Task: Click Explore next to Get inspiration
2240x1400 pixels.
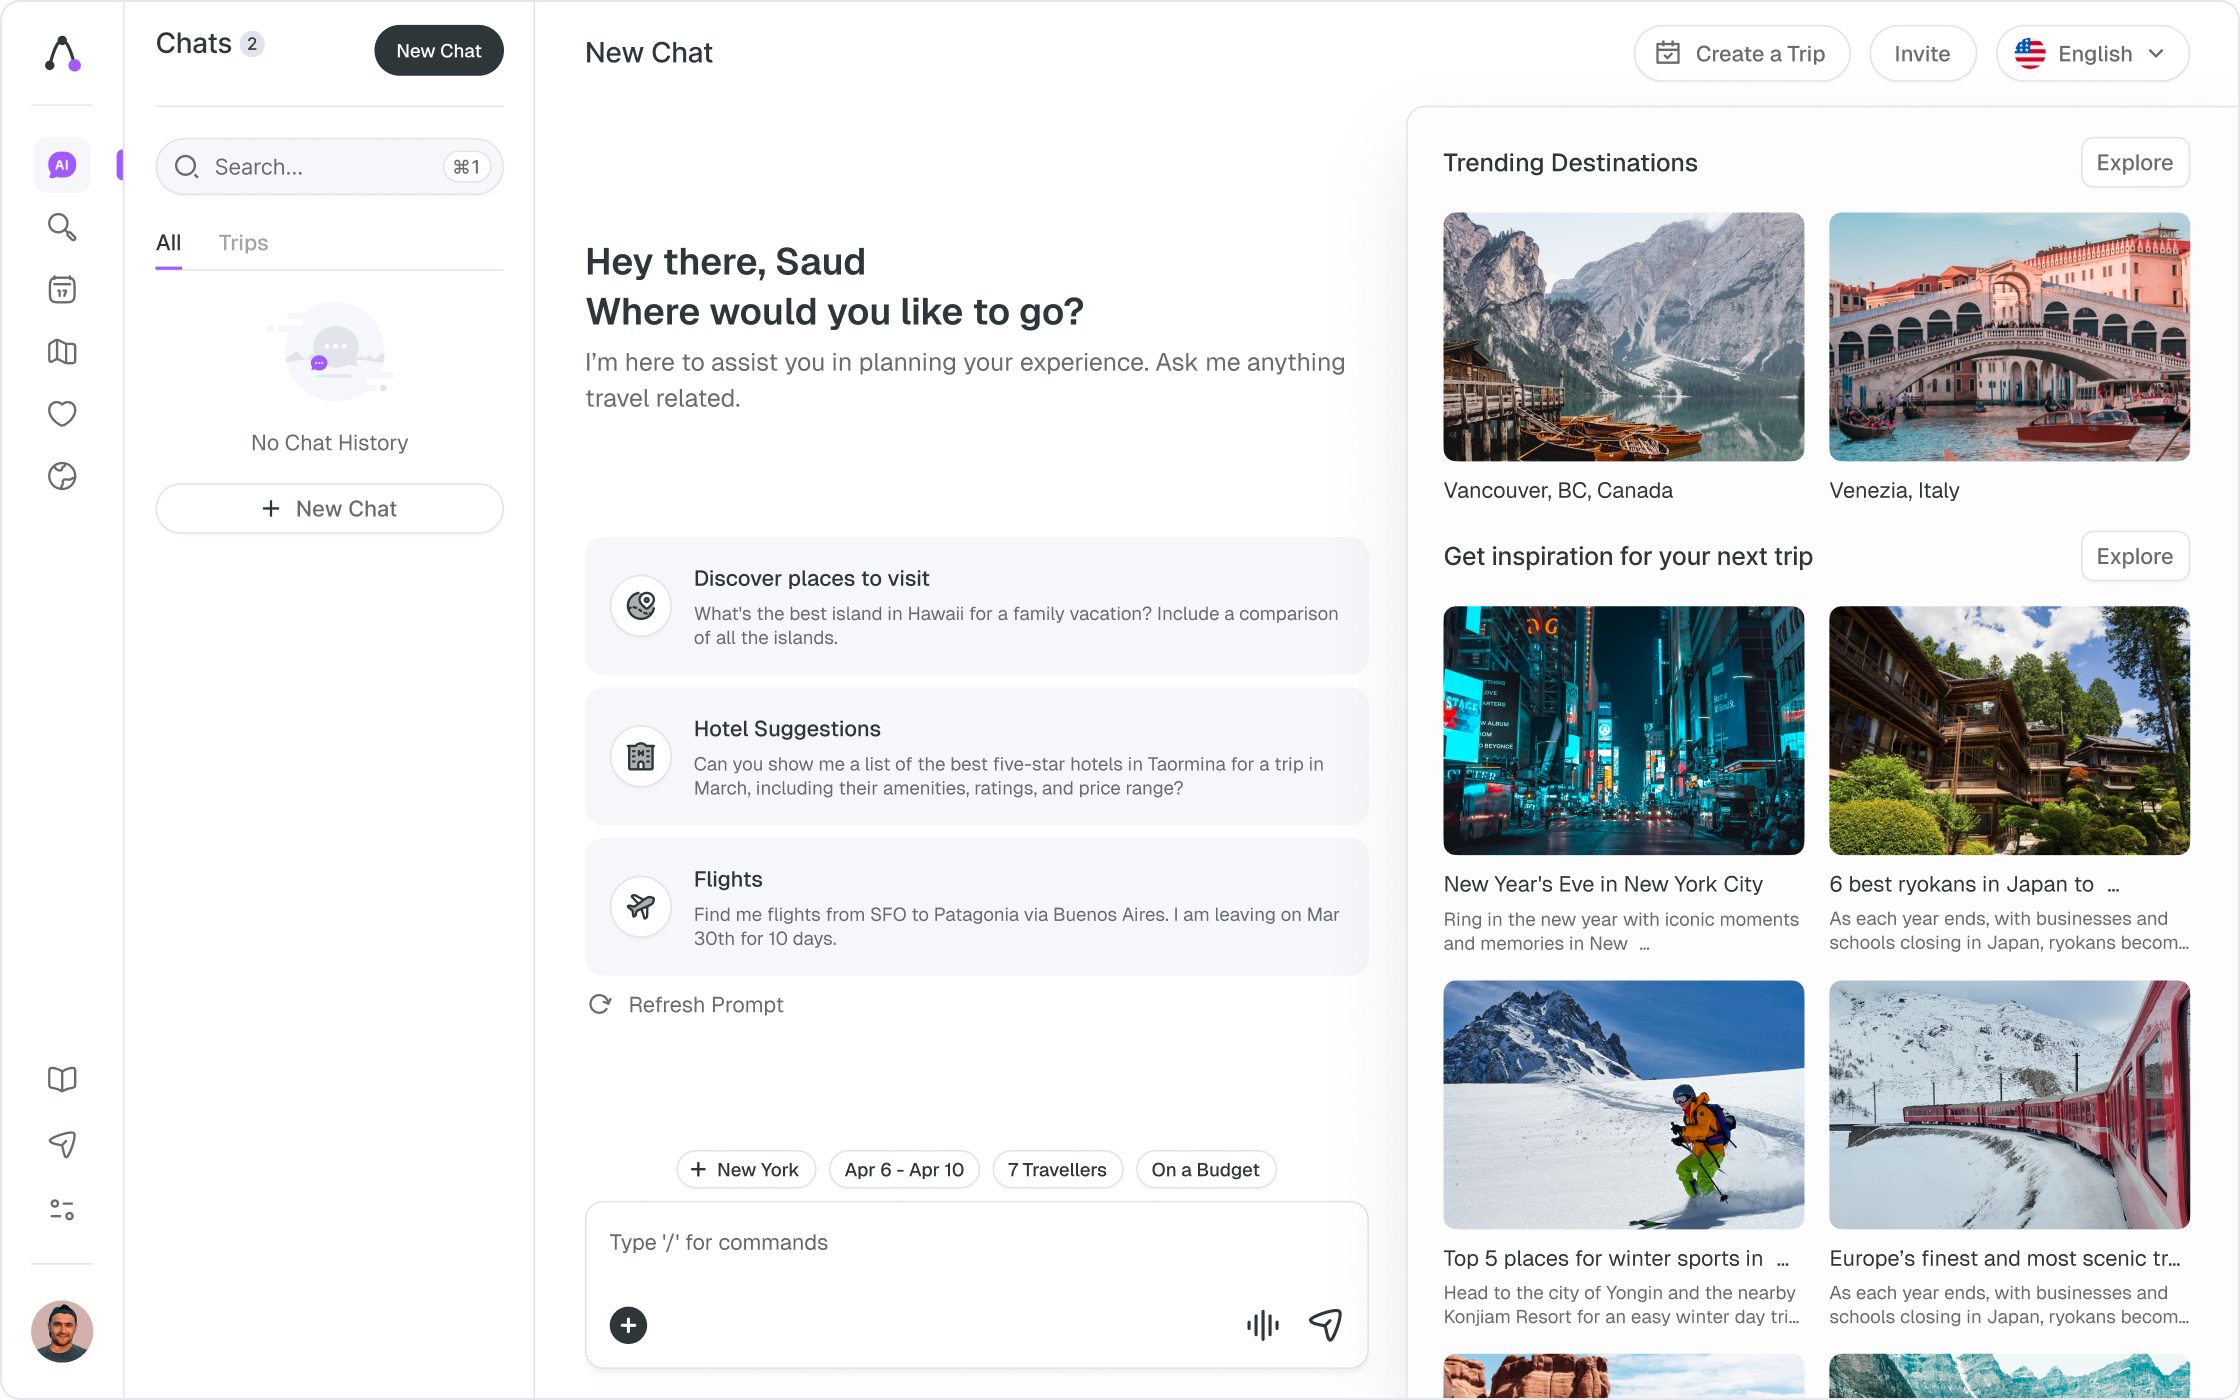Action: [x=2134, y=556]
